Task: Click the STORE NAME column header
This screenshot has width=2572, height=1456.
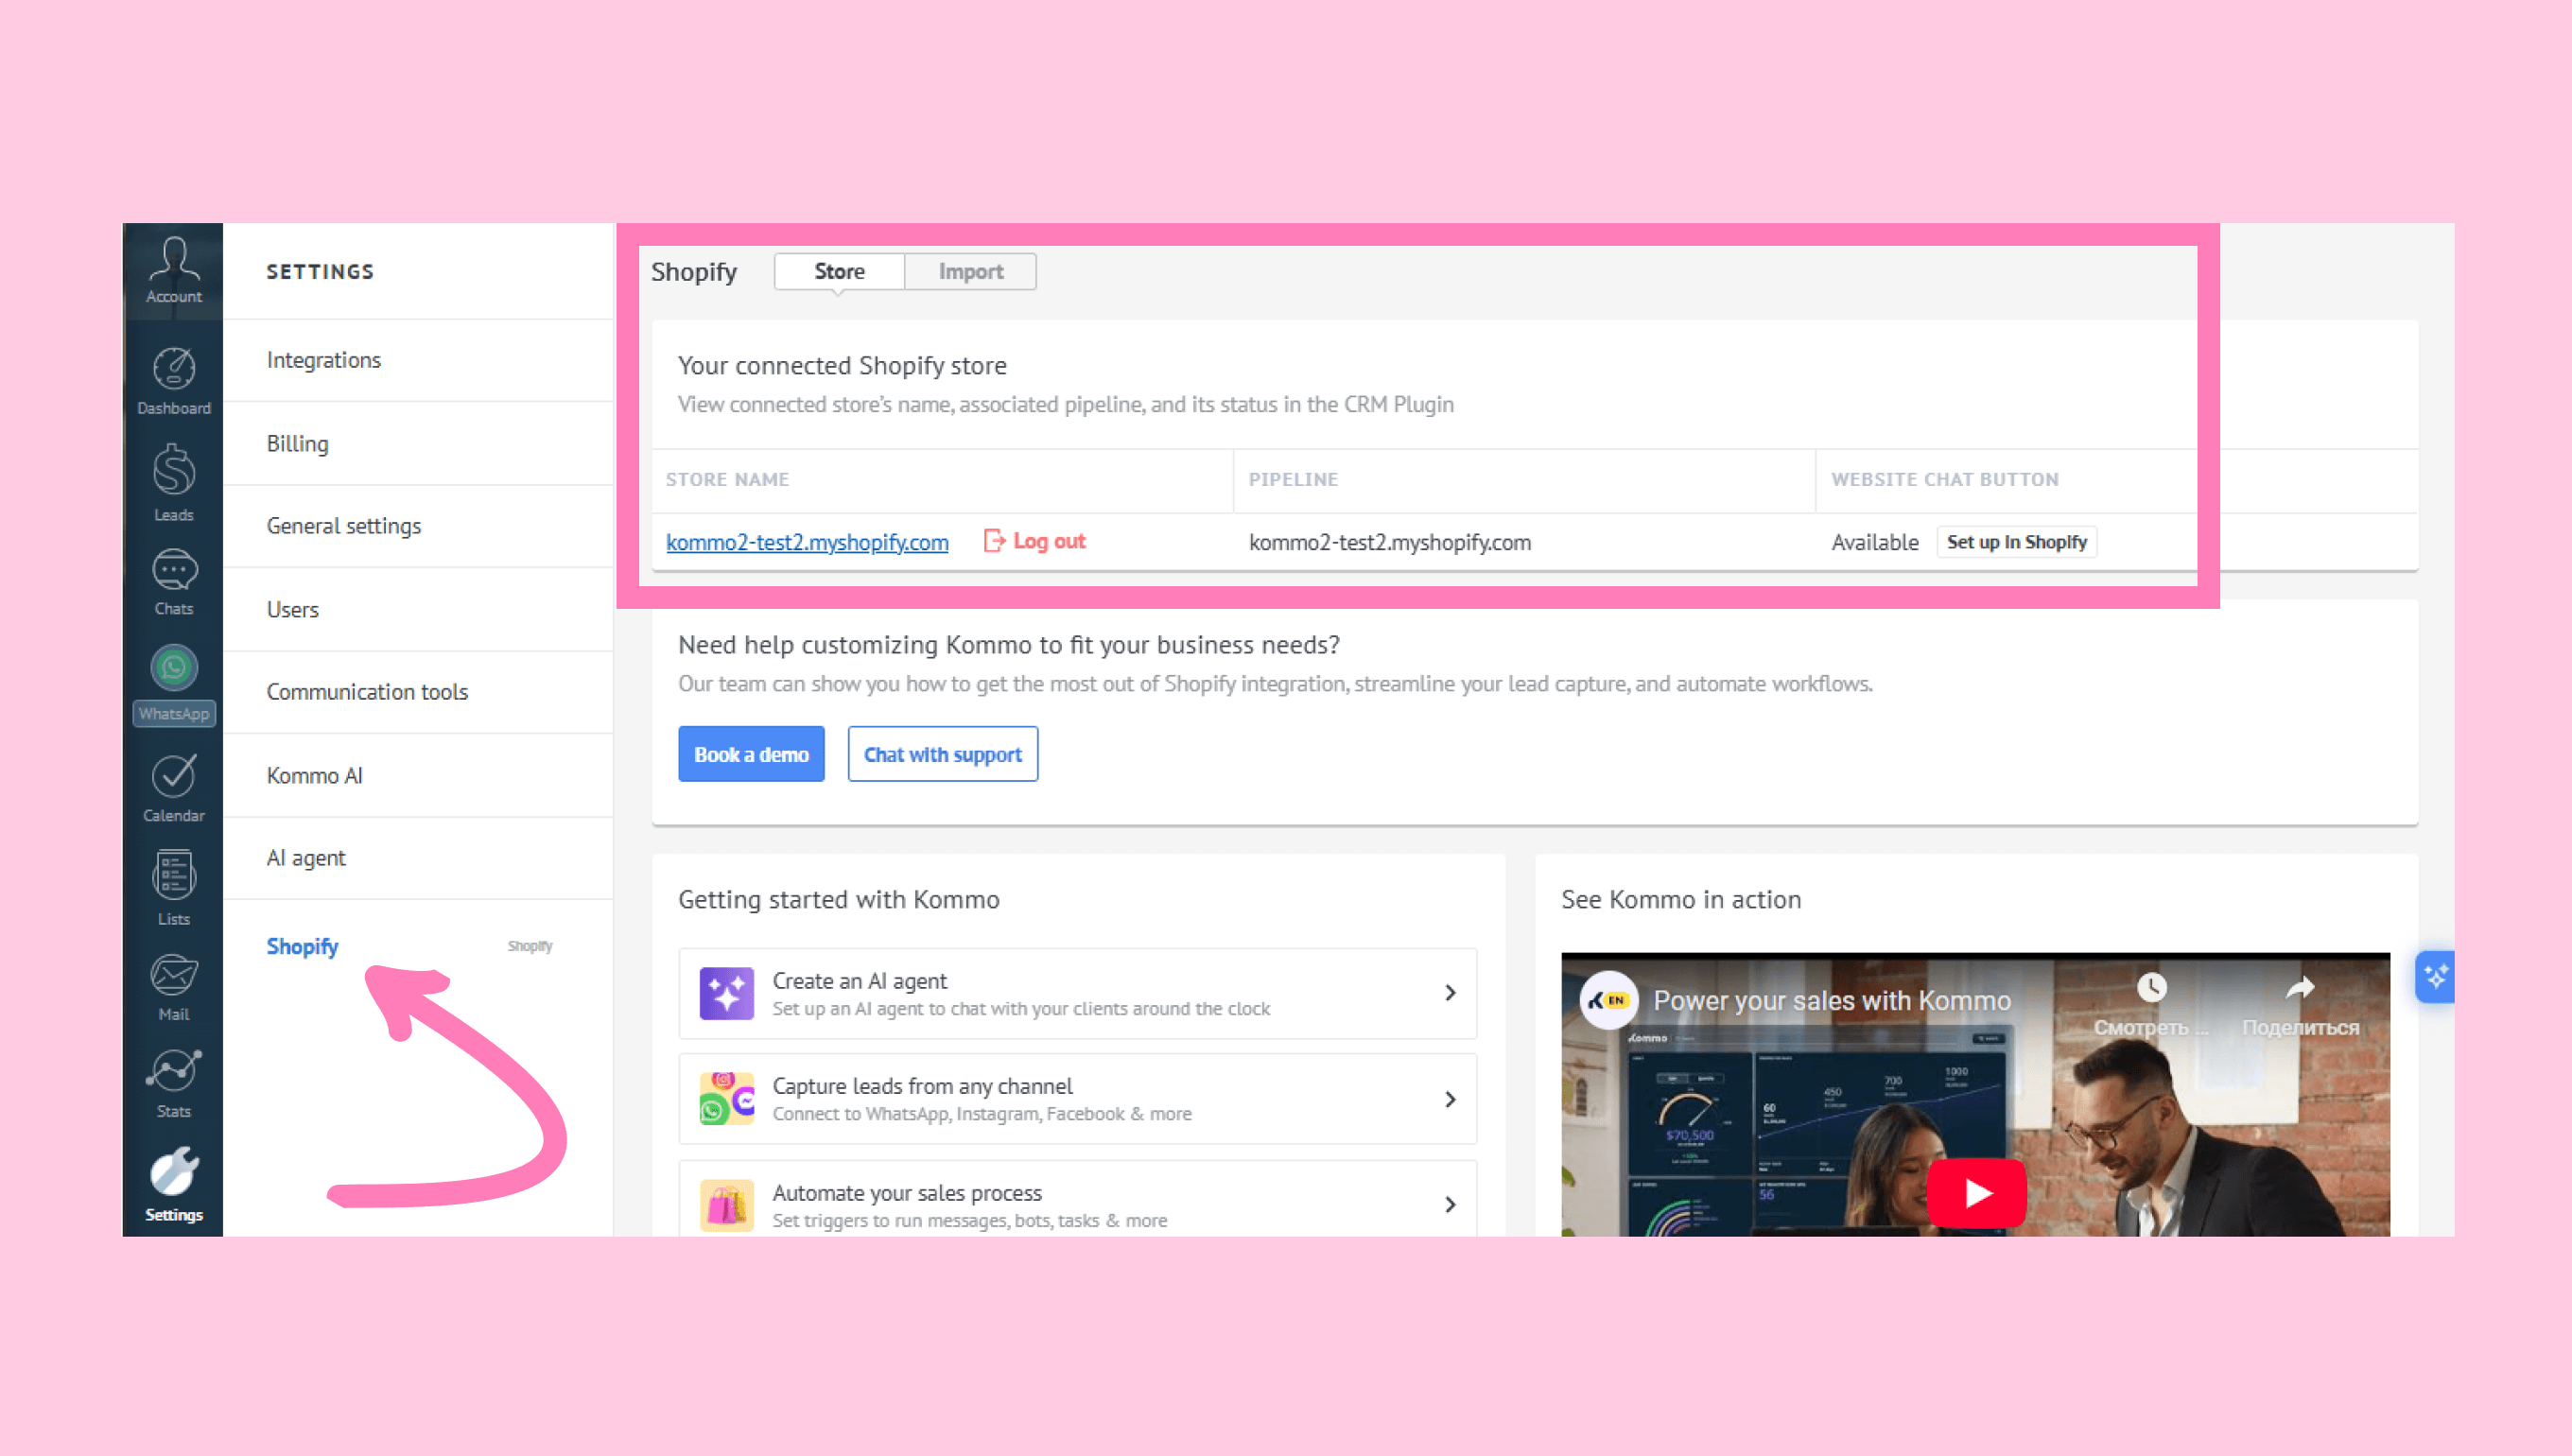Action: click(x=727, y=480)
